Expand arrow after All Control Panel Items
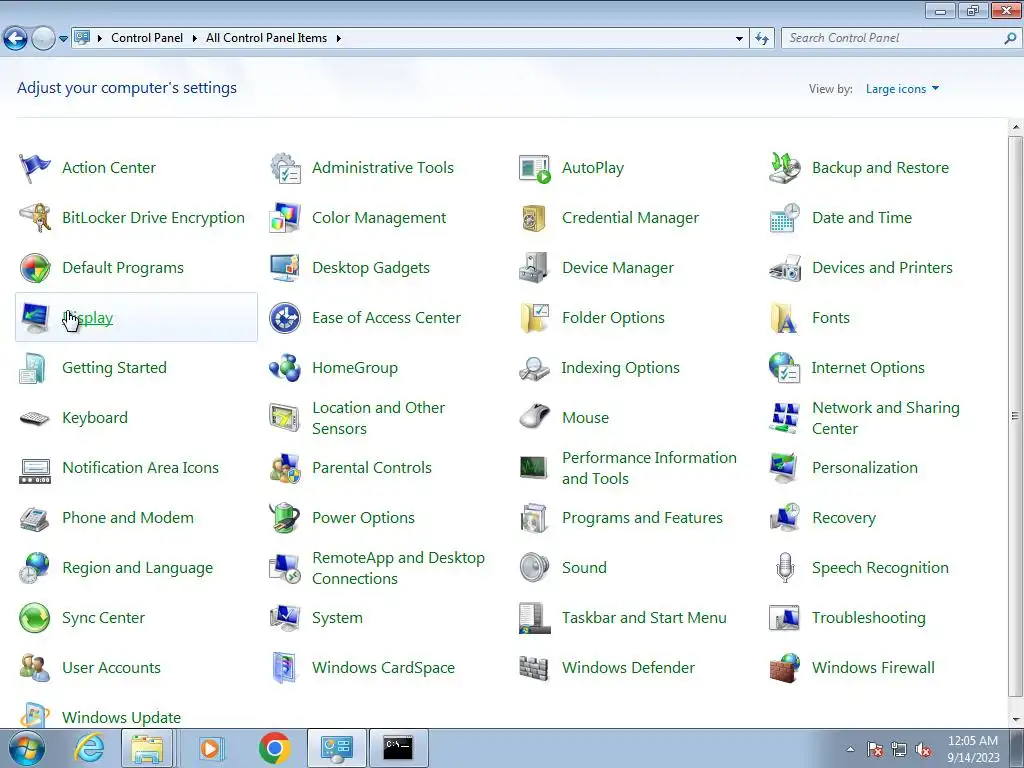1024x768 pixels. 338,39
